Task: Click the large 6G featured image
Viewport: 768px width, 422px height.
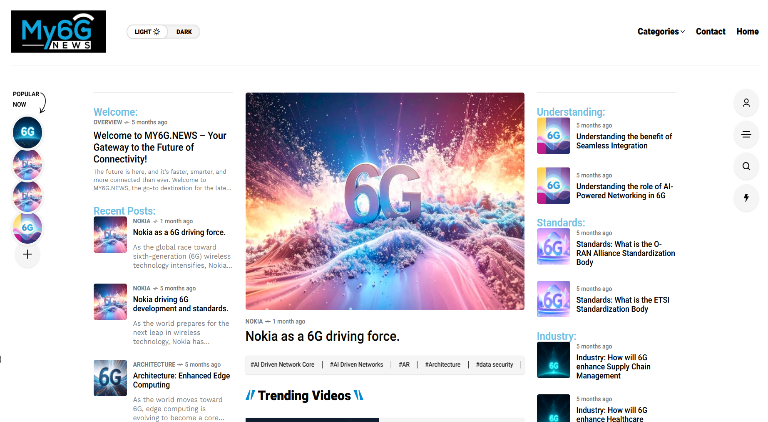Action: tap(385, 201)
